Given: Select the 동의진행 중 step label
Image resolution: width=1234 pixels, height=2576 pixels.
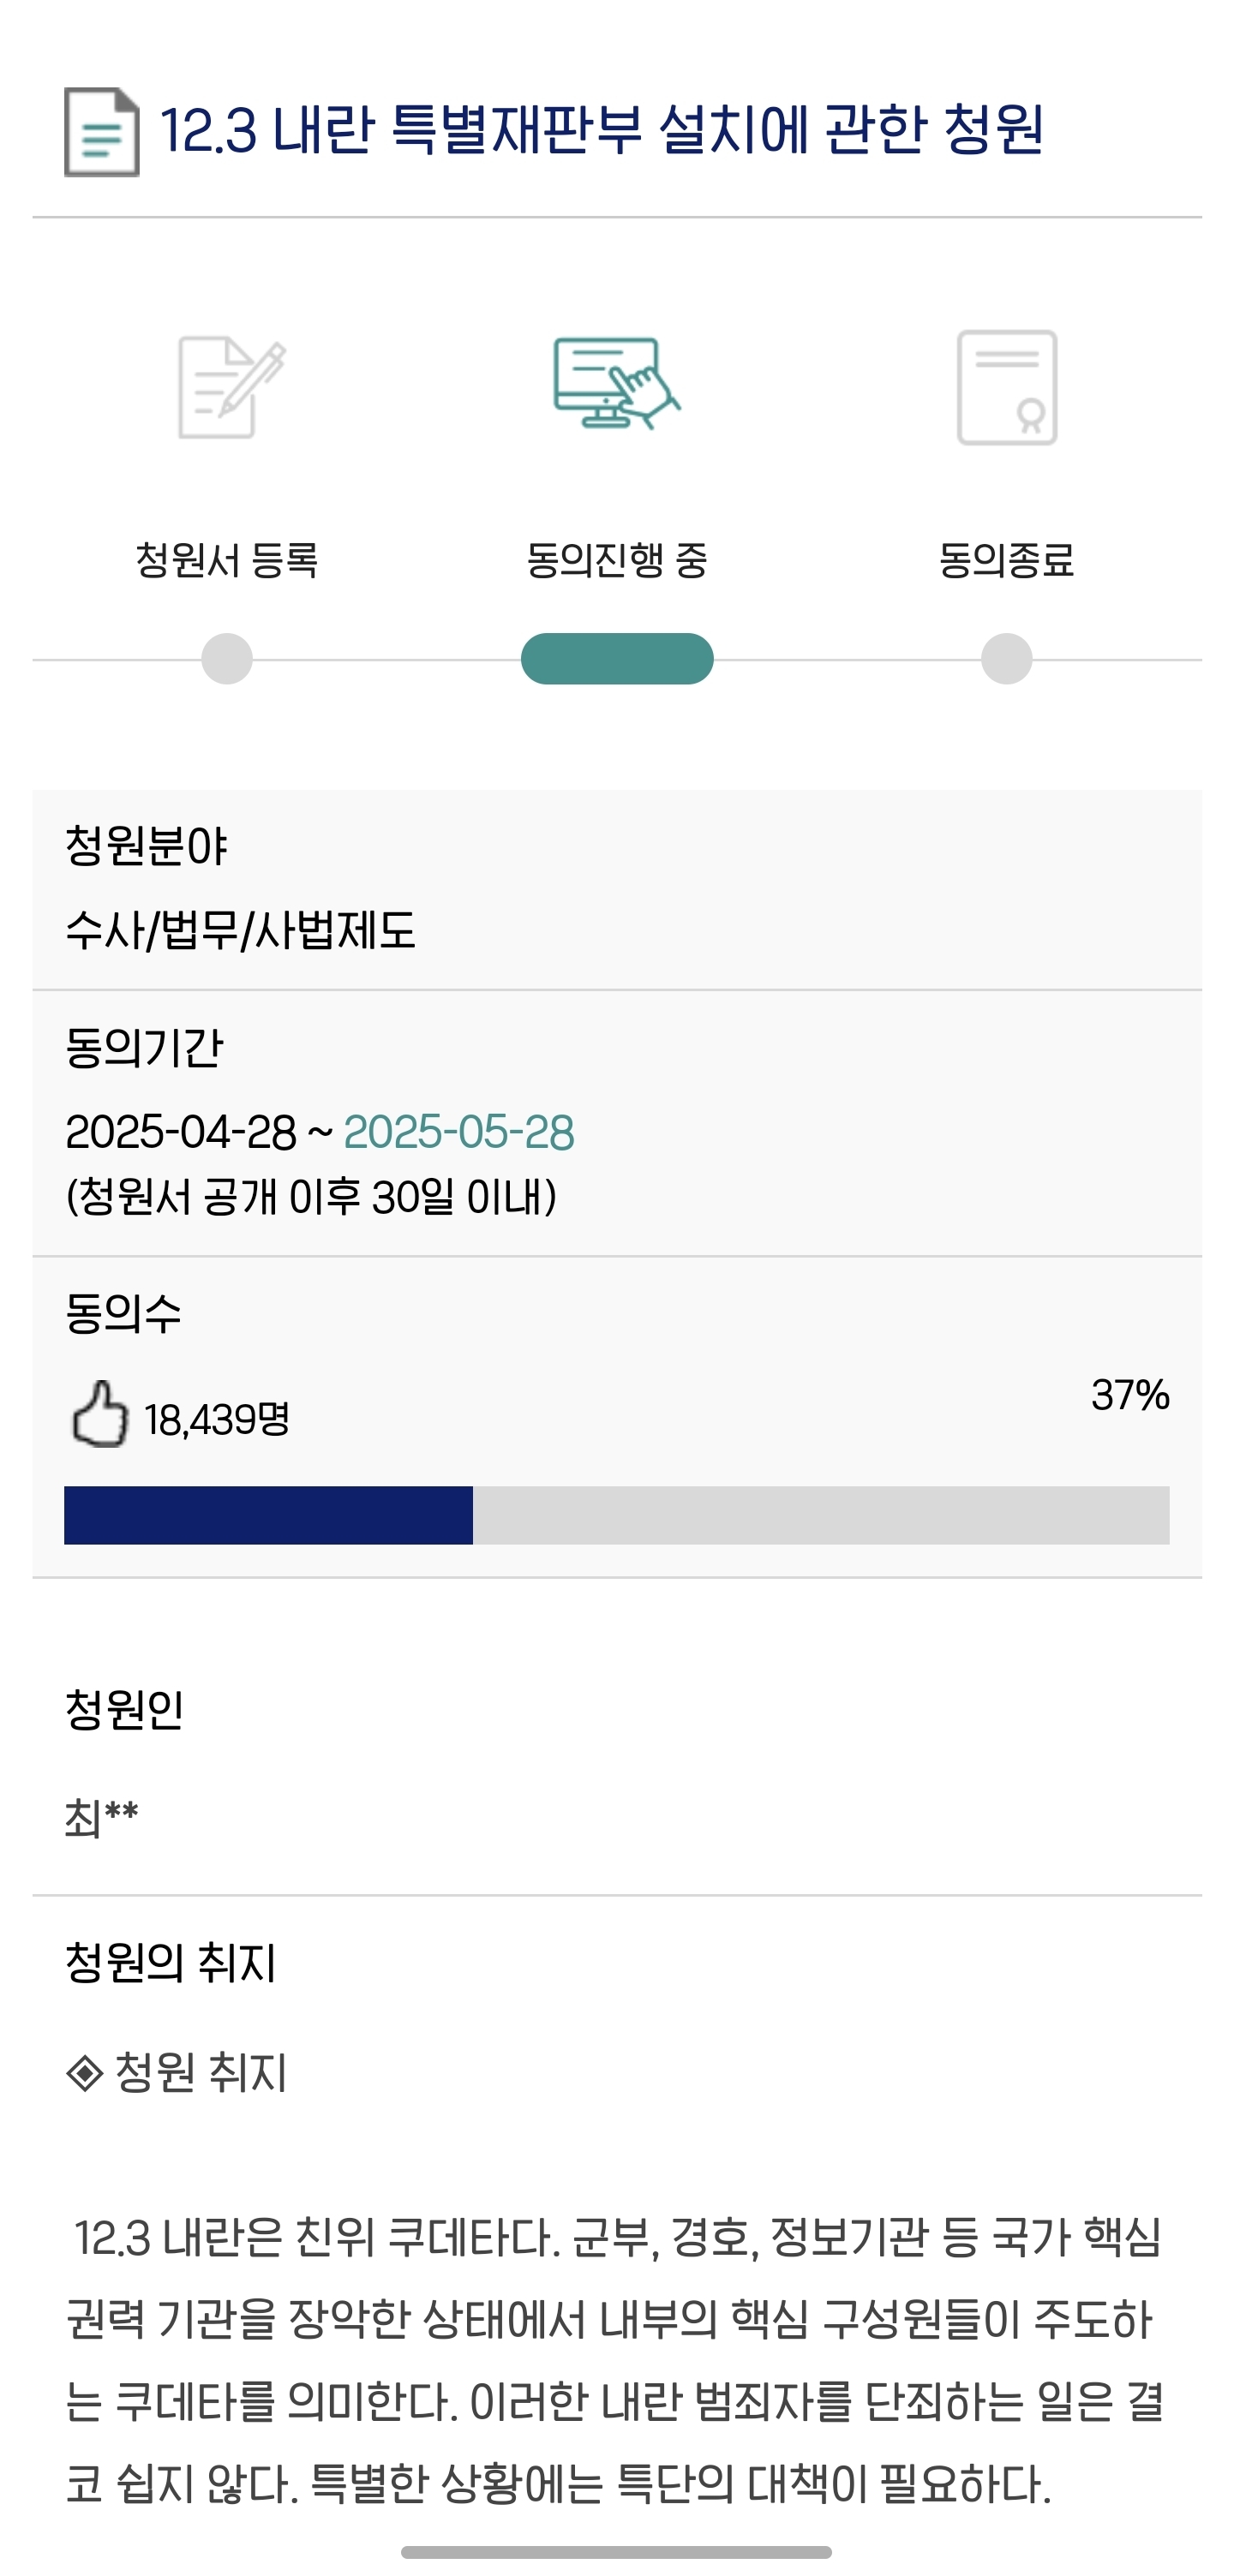Looking at the screenshot, I should pos(616,559).
